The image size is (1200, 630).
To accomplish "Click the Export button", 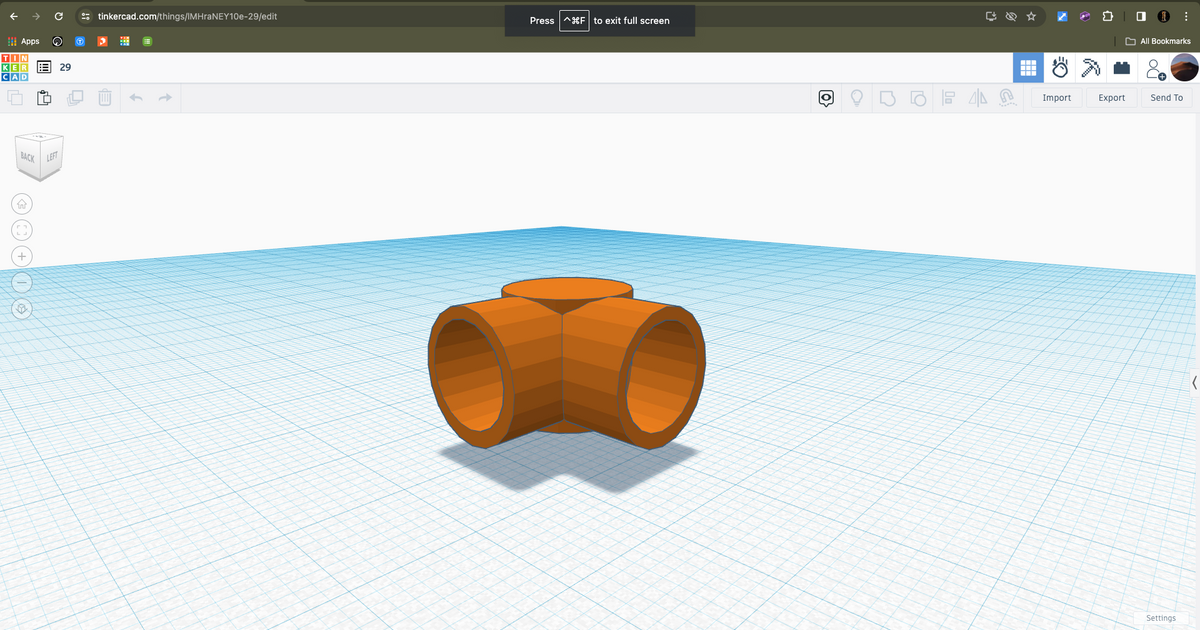I will pos(1111,98).
